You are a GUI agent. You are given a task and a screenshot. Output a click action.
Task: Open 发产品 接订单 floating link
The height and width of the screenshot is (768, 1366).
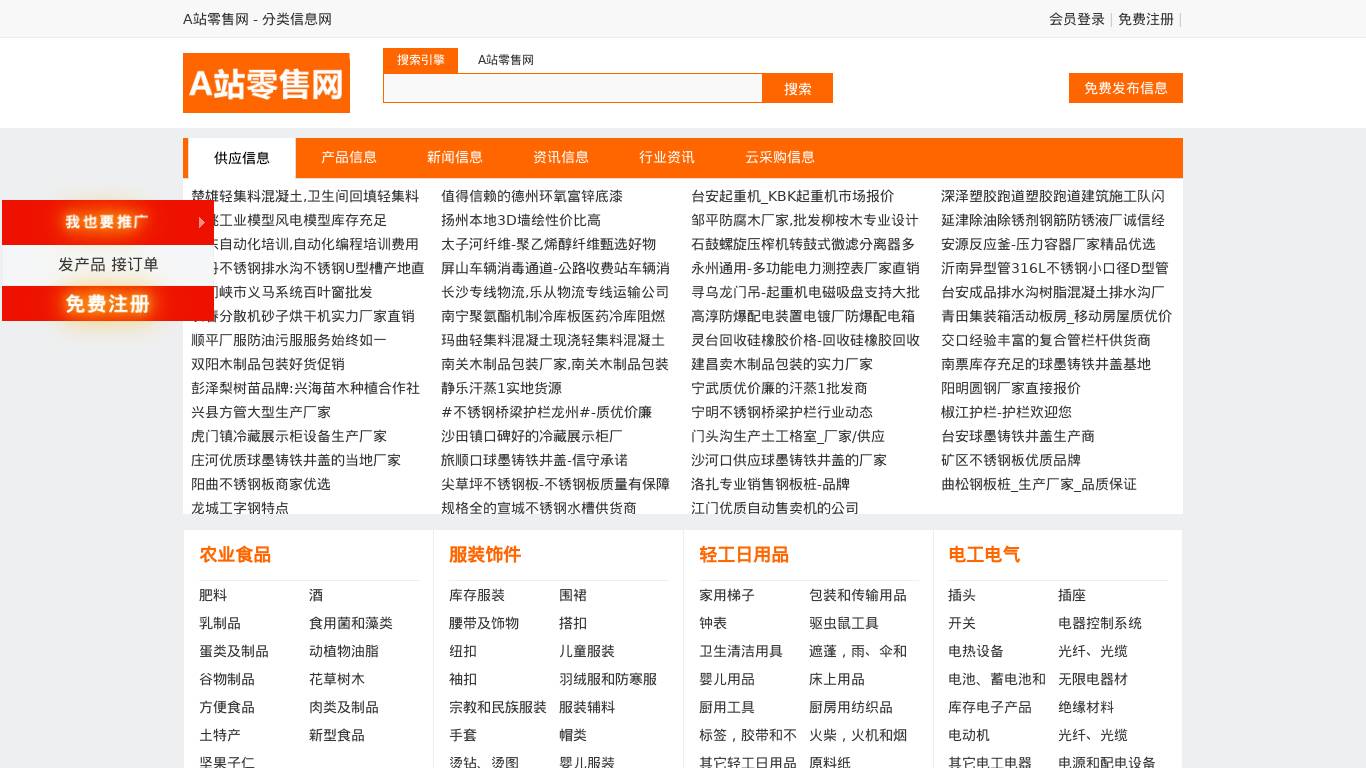pyautogui.click(x=108, y=265)
